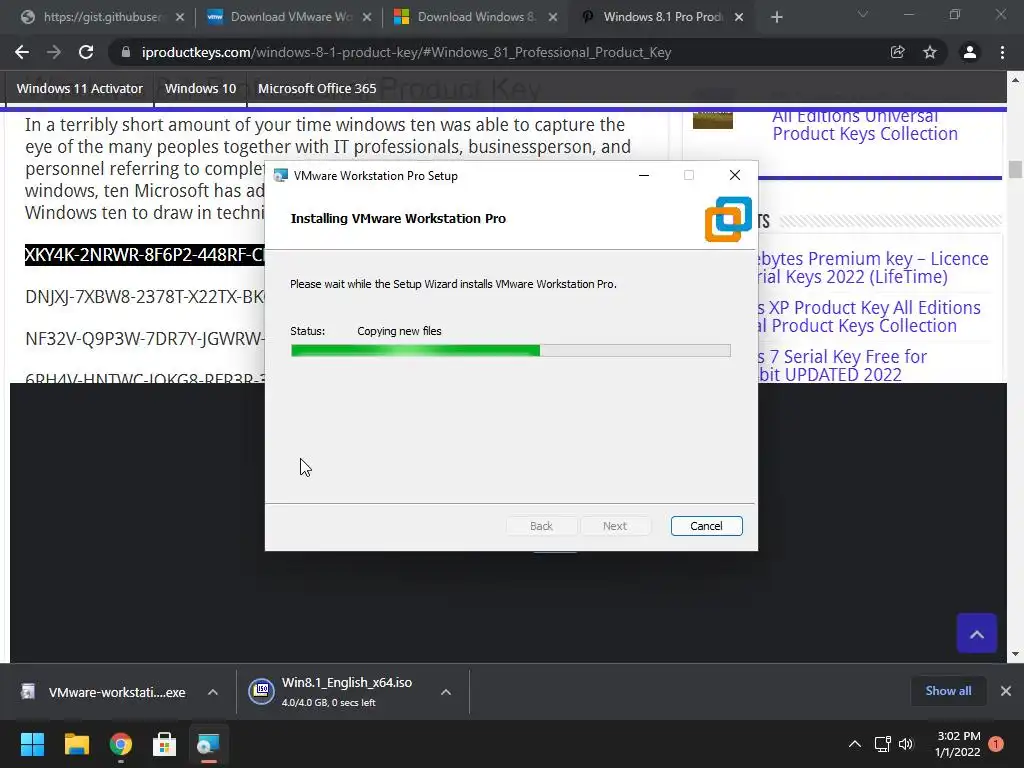
Task: Open Microsoft Office 365 menu item
Action: [x=317, y=88]
